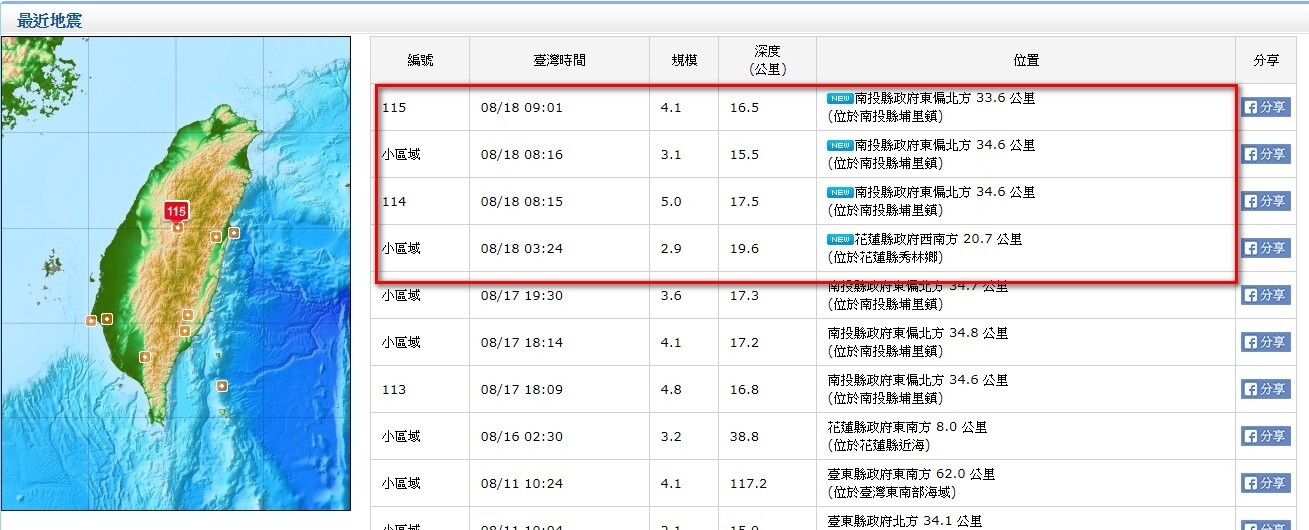Open earthquake number 115 entry
Screen dimensions: 1309x530
point(393,107)
